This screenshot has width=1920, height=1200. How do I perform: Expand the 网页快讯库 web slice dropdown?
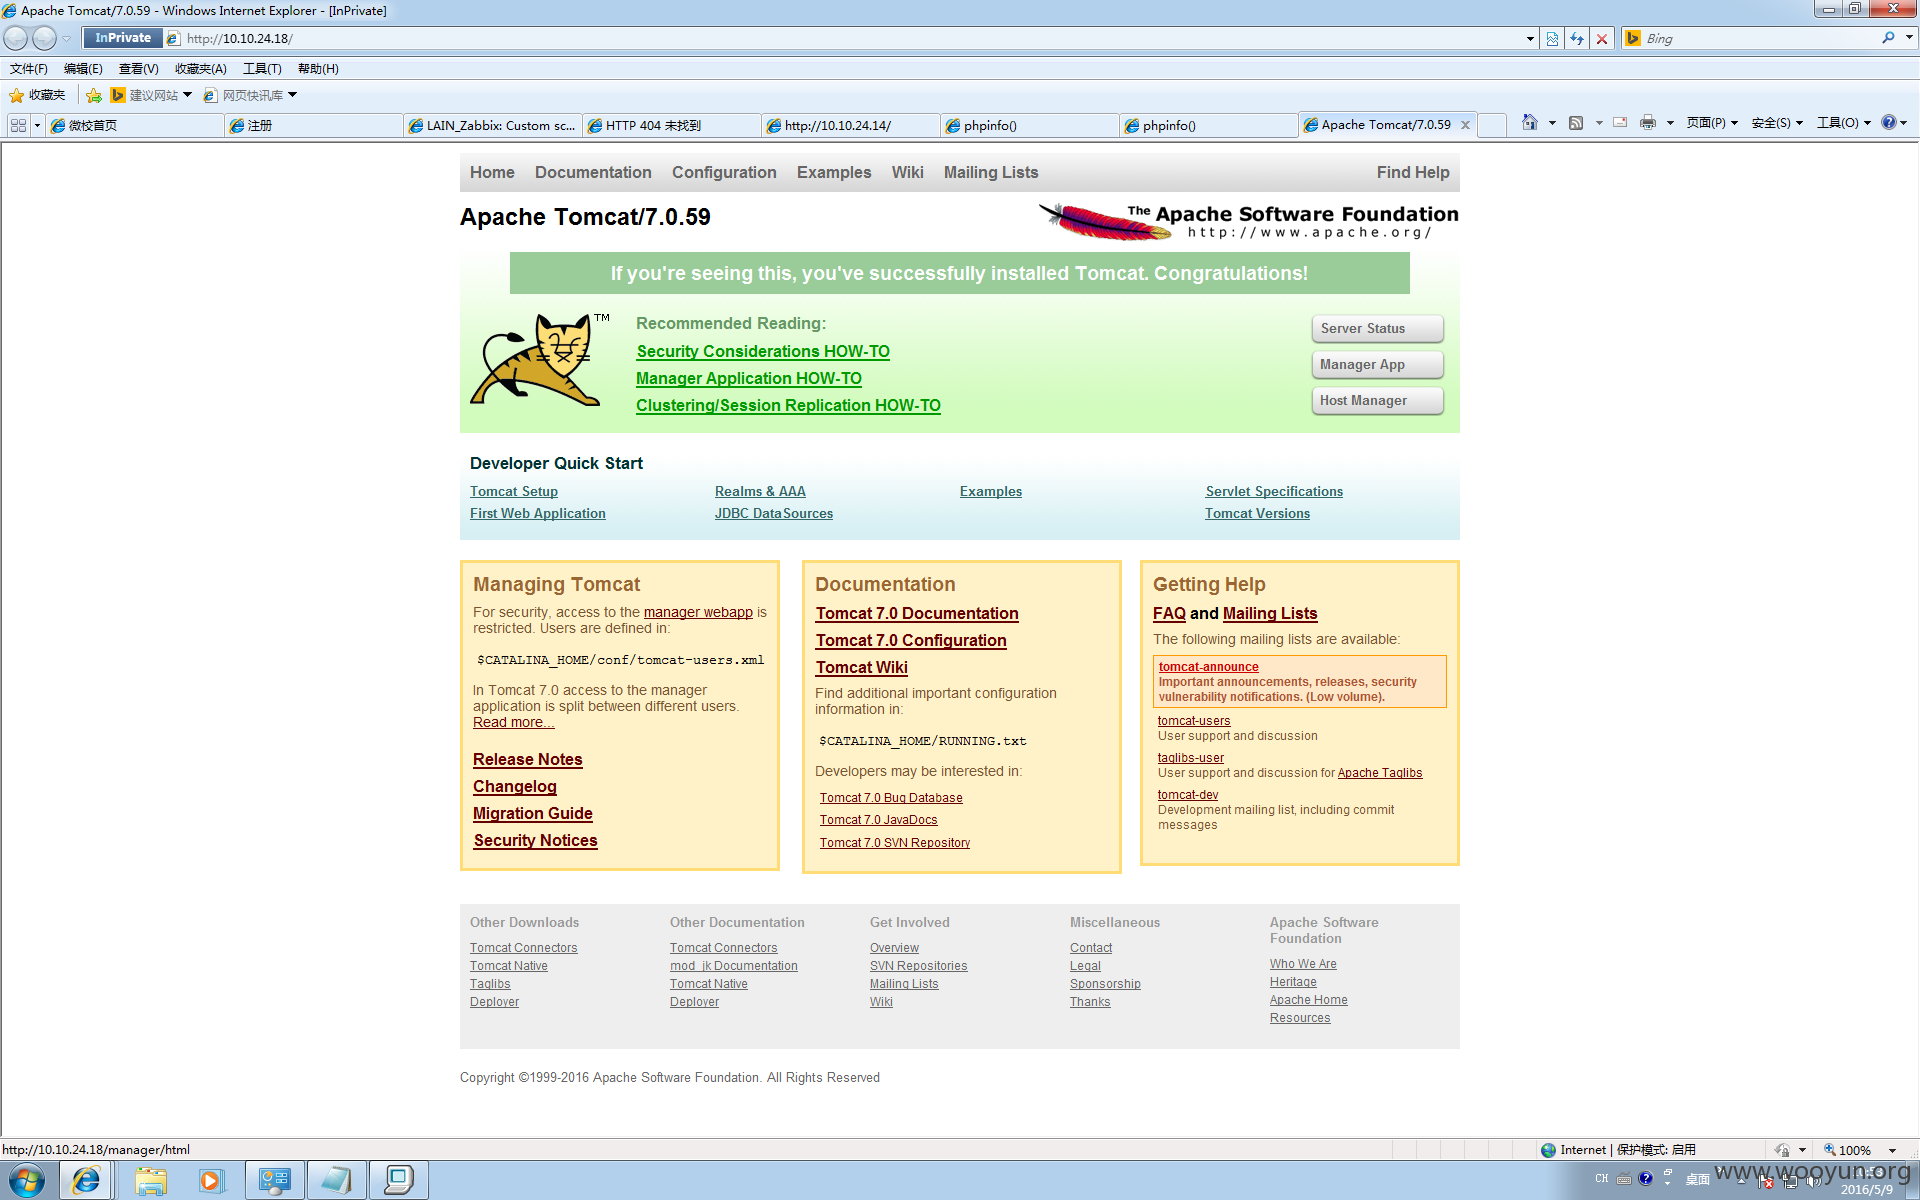click(292, 95)
